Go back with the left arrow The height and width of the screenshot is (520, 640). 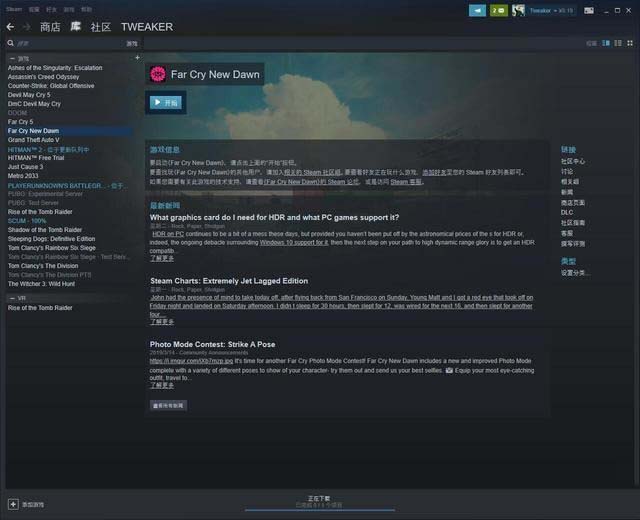pyautogui.click(x=10, y=27)
